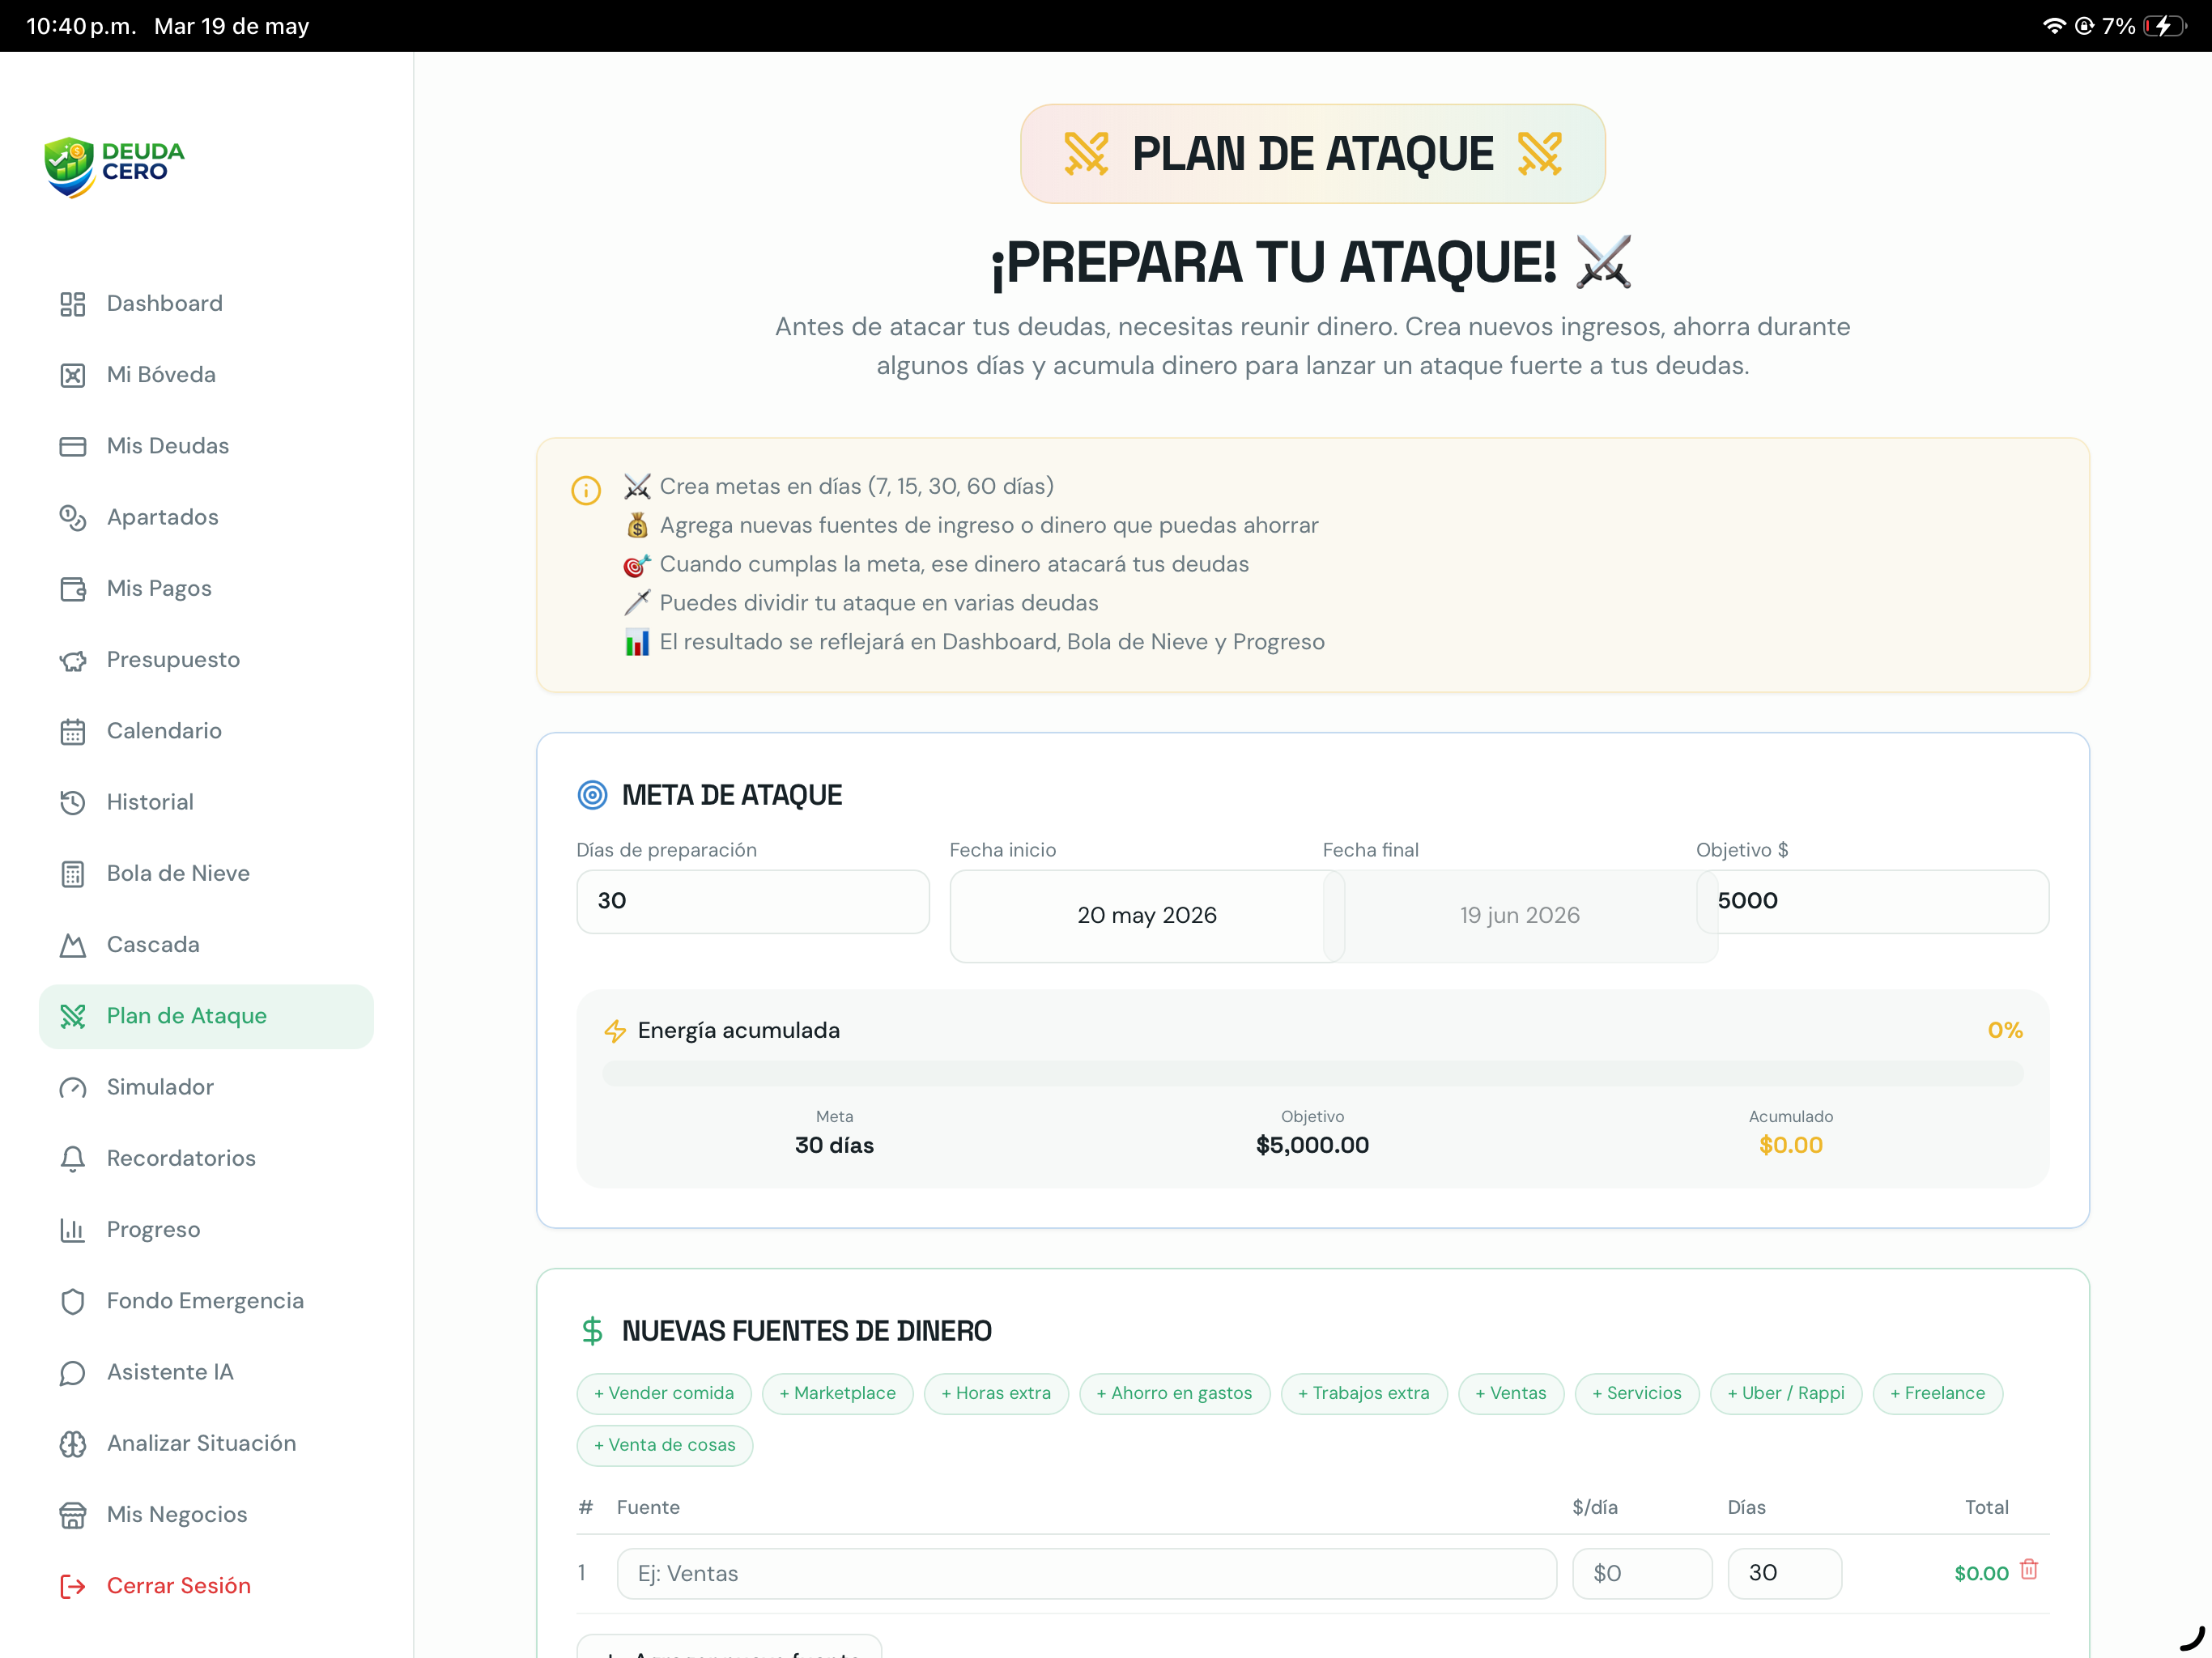This screenshot has height=1658, width=2212.
Task: Click the battery indicator in status bar
Action: [x=2164, y=26]
